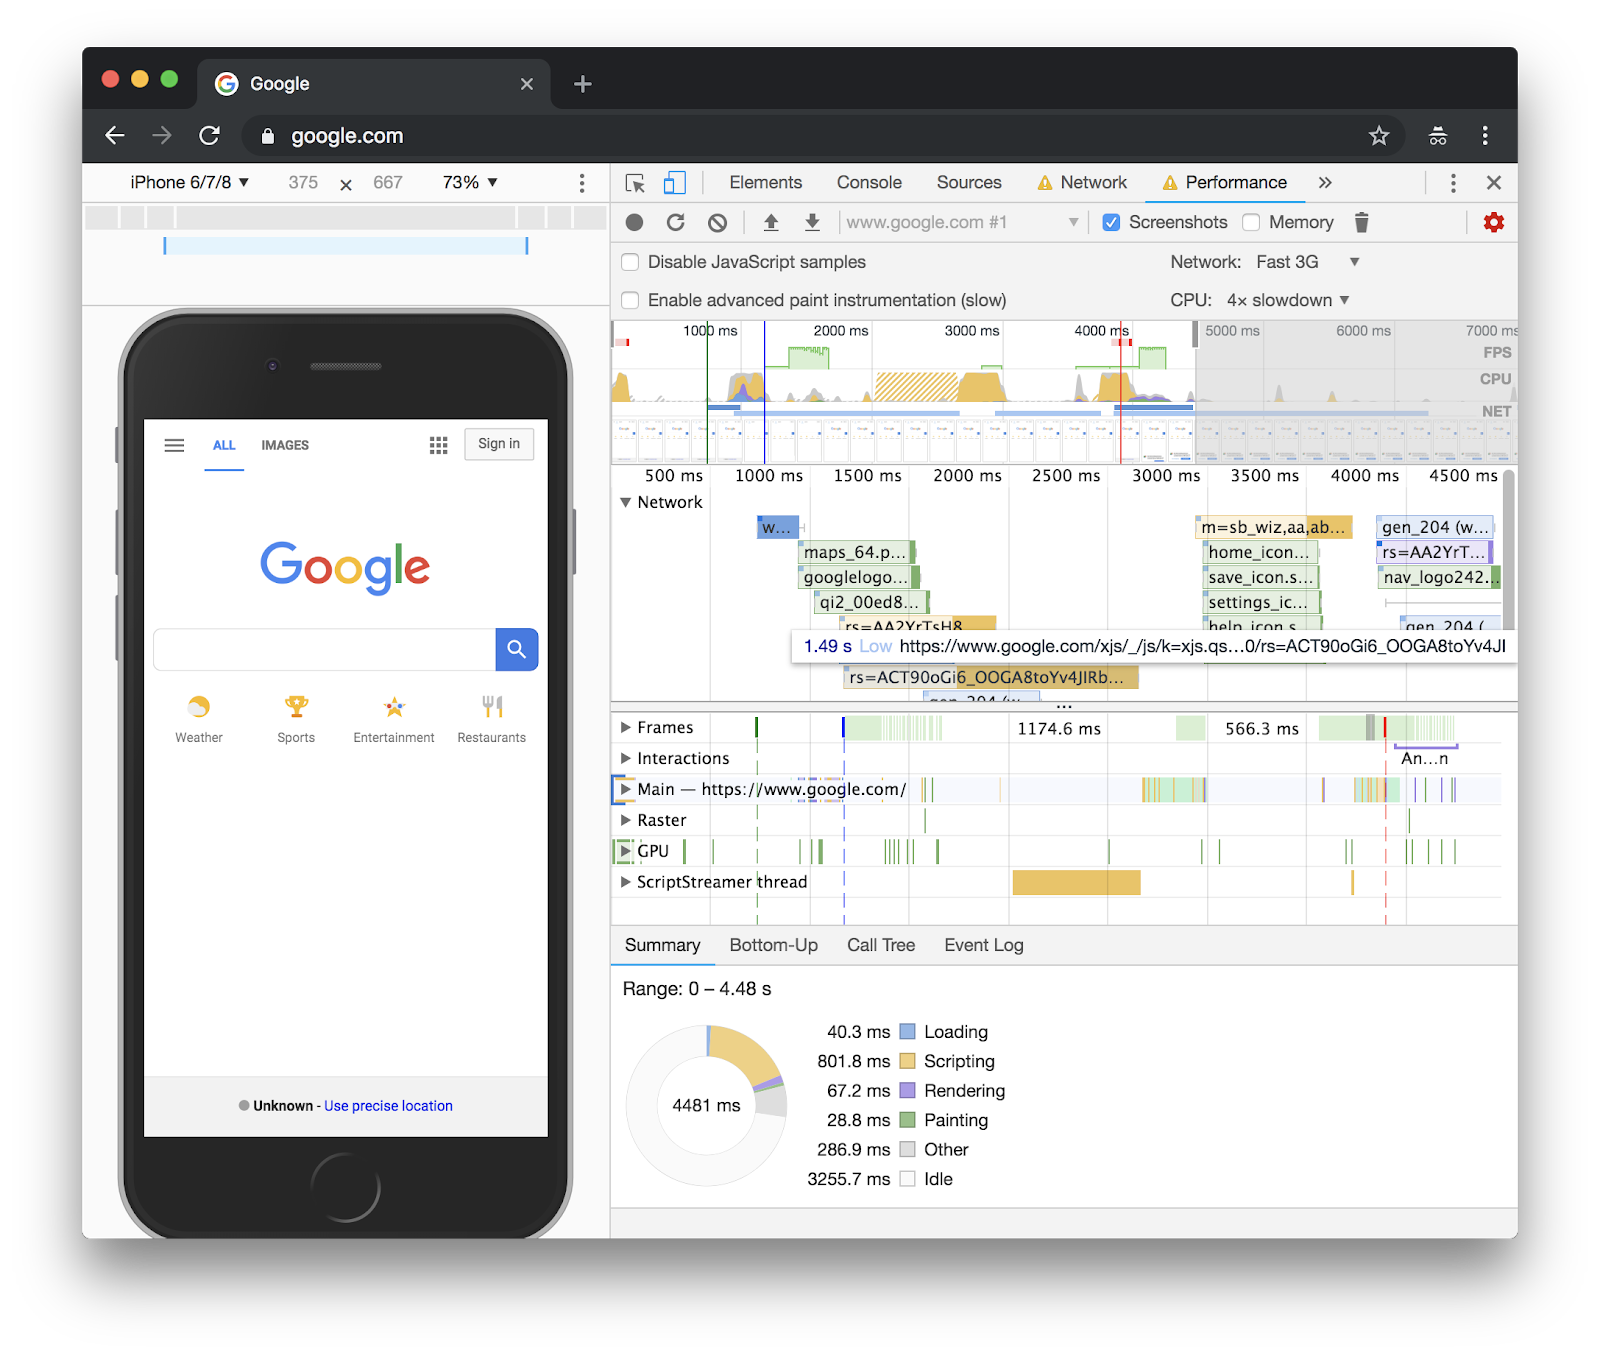Tap the Sports trophy shortcut
The width and height of the screenshot is (1600, 1356).
(296, 707)
